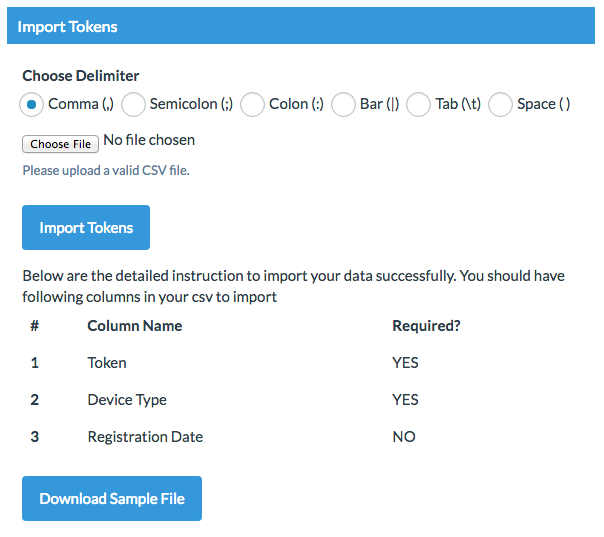
Task: Choose the Semicolon delimiter option
Action: 134,104
